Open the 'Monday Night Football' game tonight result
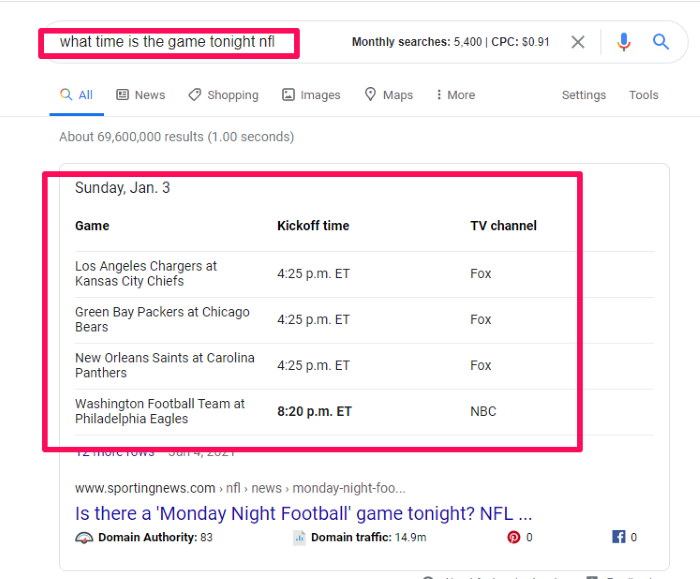This screenshot has width=700, height=579. [304, 513]
